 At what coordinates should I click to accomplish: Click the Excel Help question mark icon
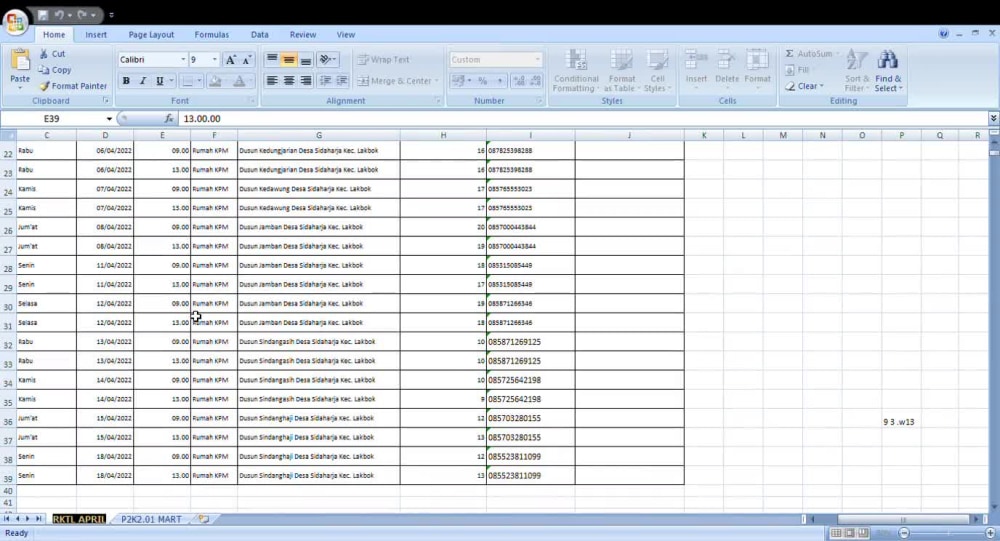[x=943, y=34]
